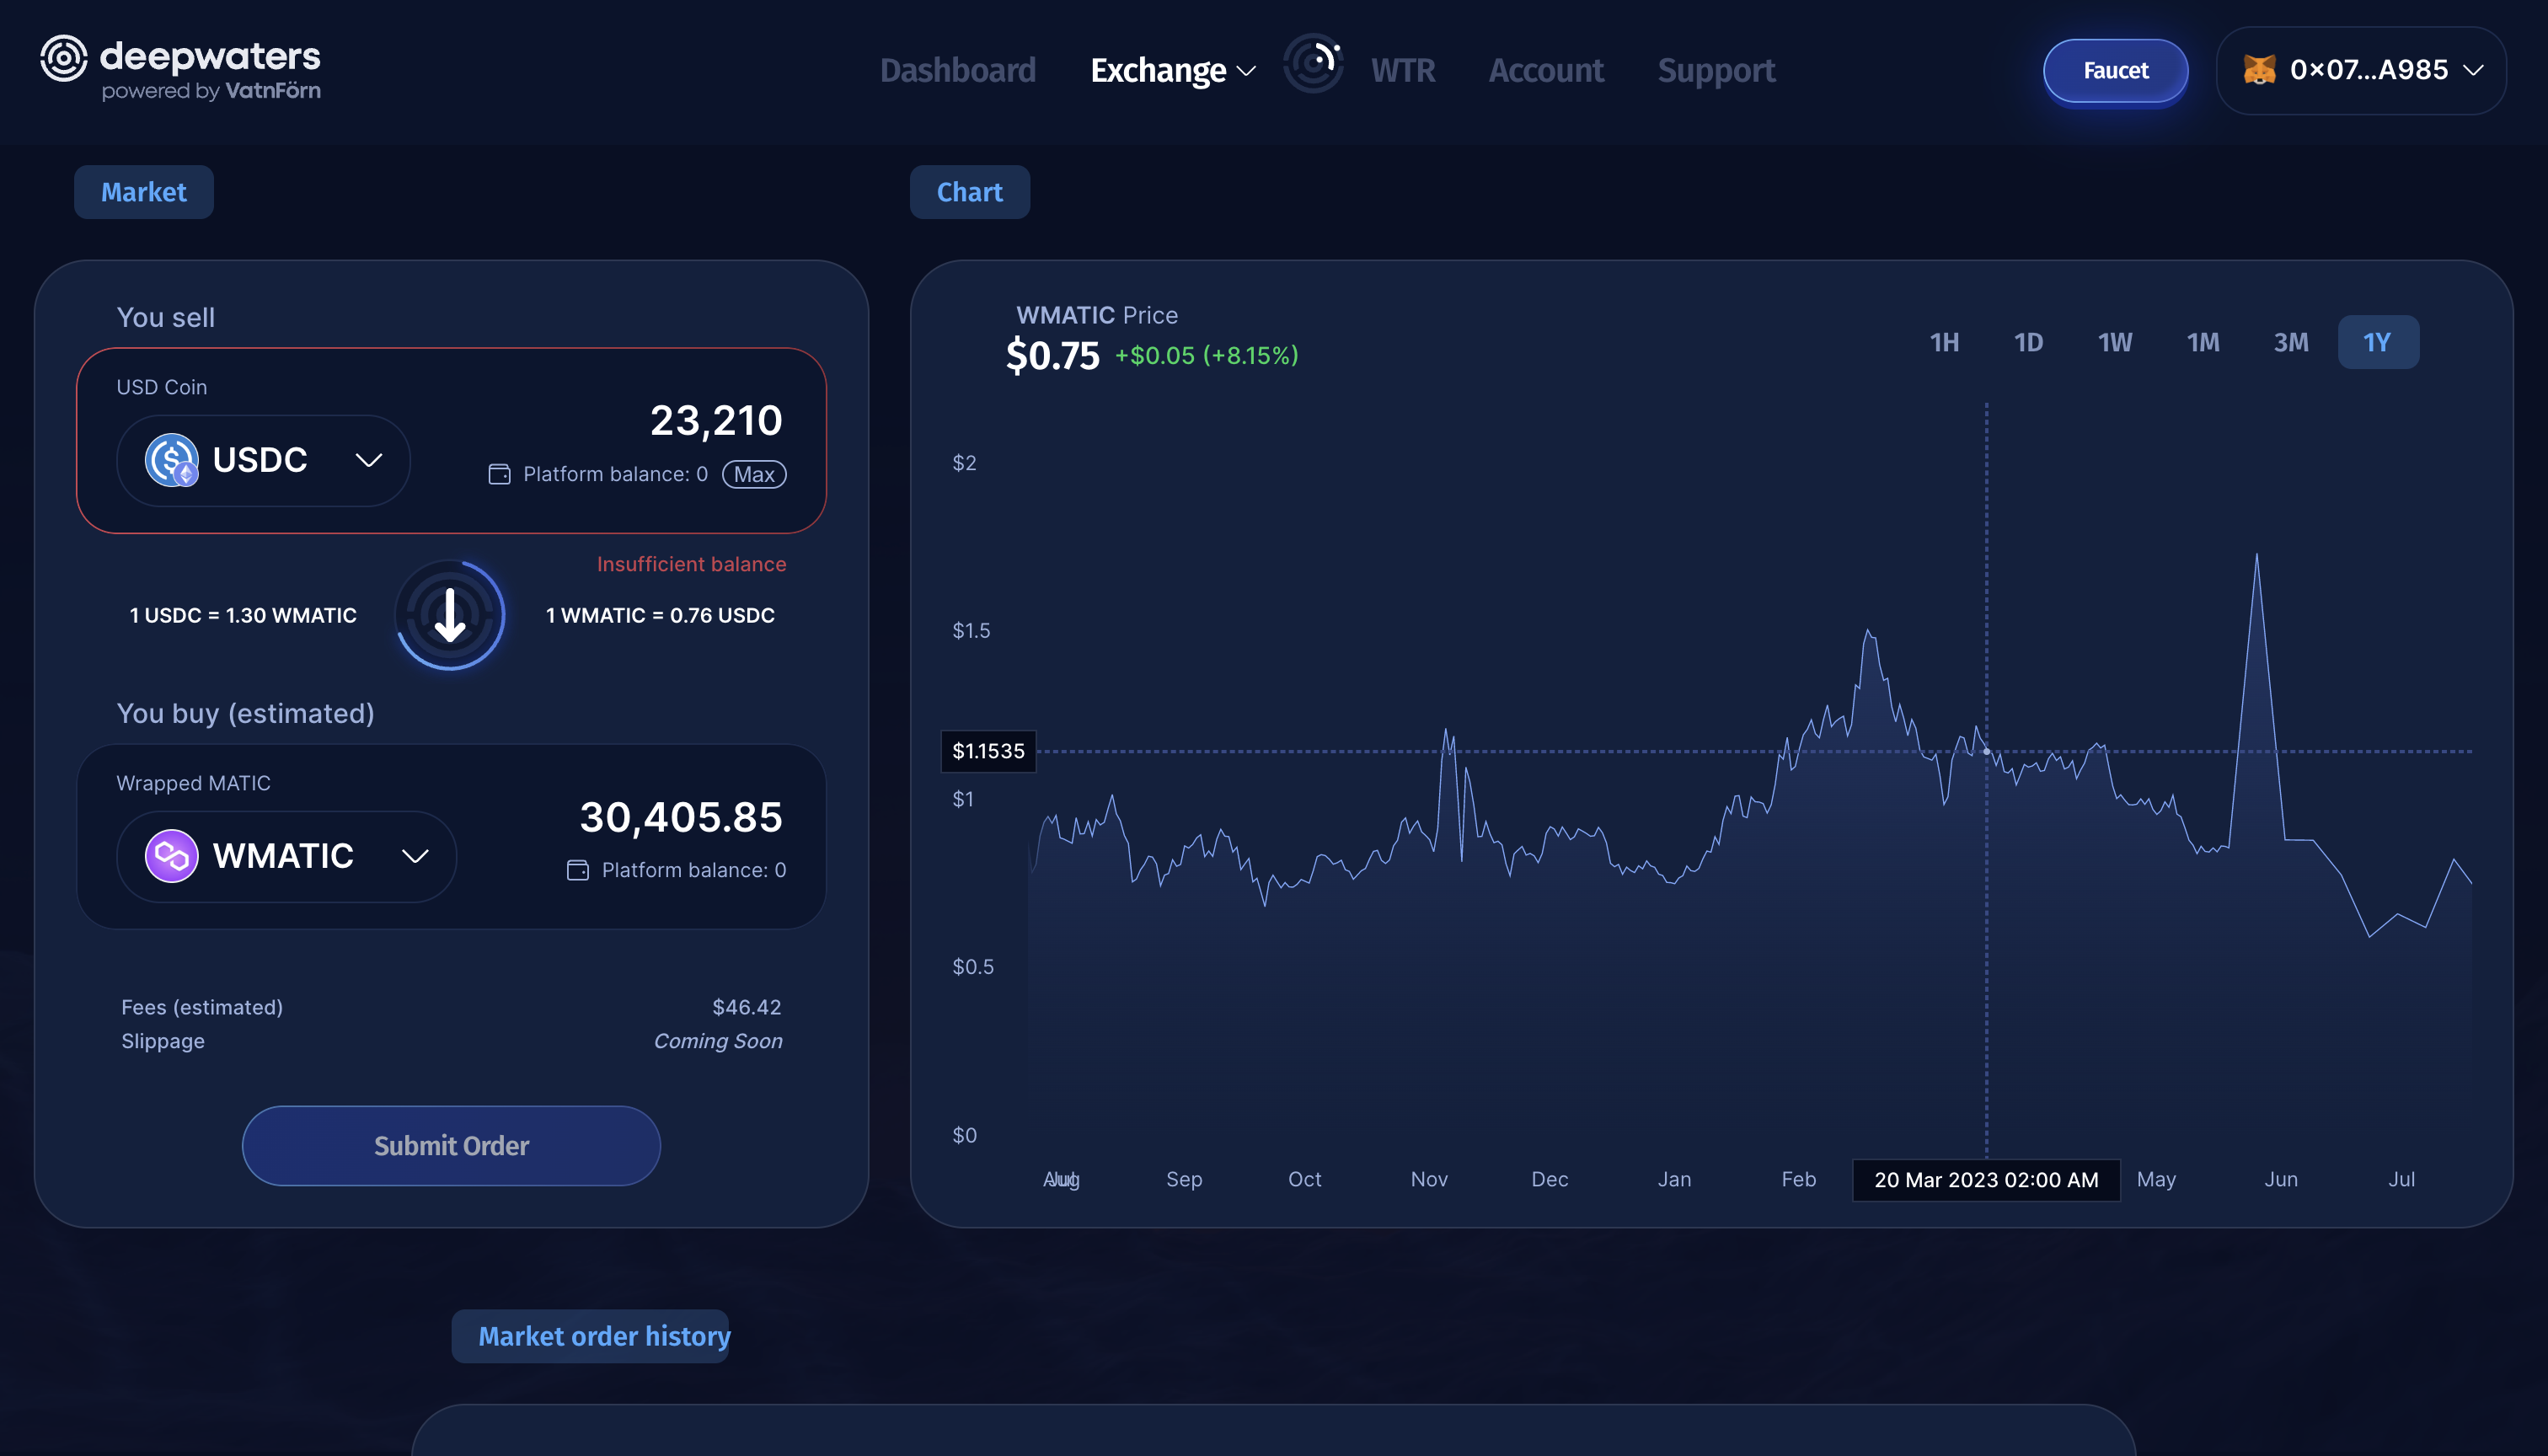This screenshot has height=1456, width=2548.
Task: Click the $1.5 y-axis label
Action: pyautogui.click(x=971, y=630)
